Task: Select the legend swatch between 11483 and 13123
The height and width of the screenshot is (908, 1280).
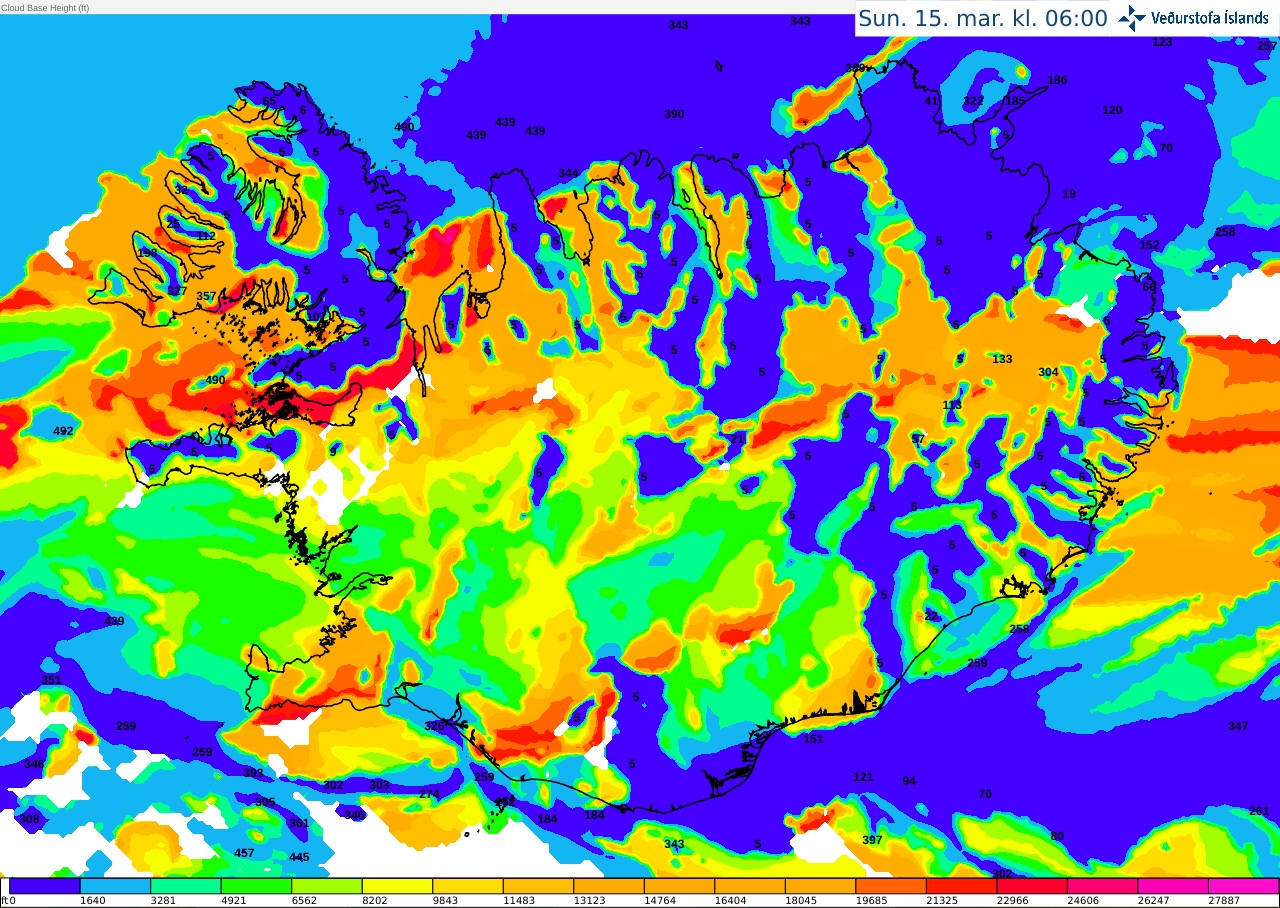Action: (538, 886)
